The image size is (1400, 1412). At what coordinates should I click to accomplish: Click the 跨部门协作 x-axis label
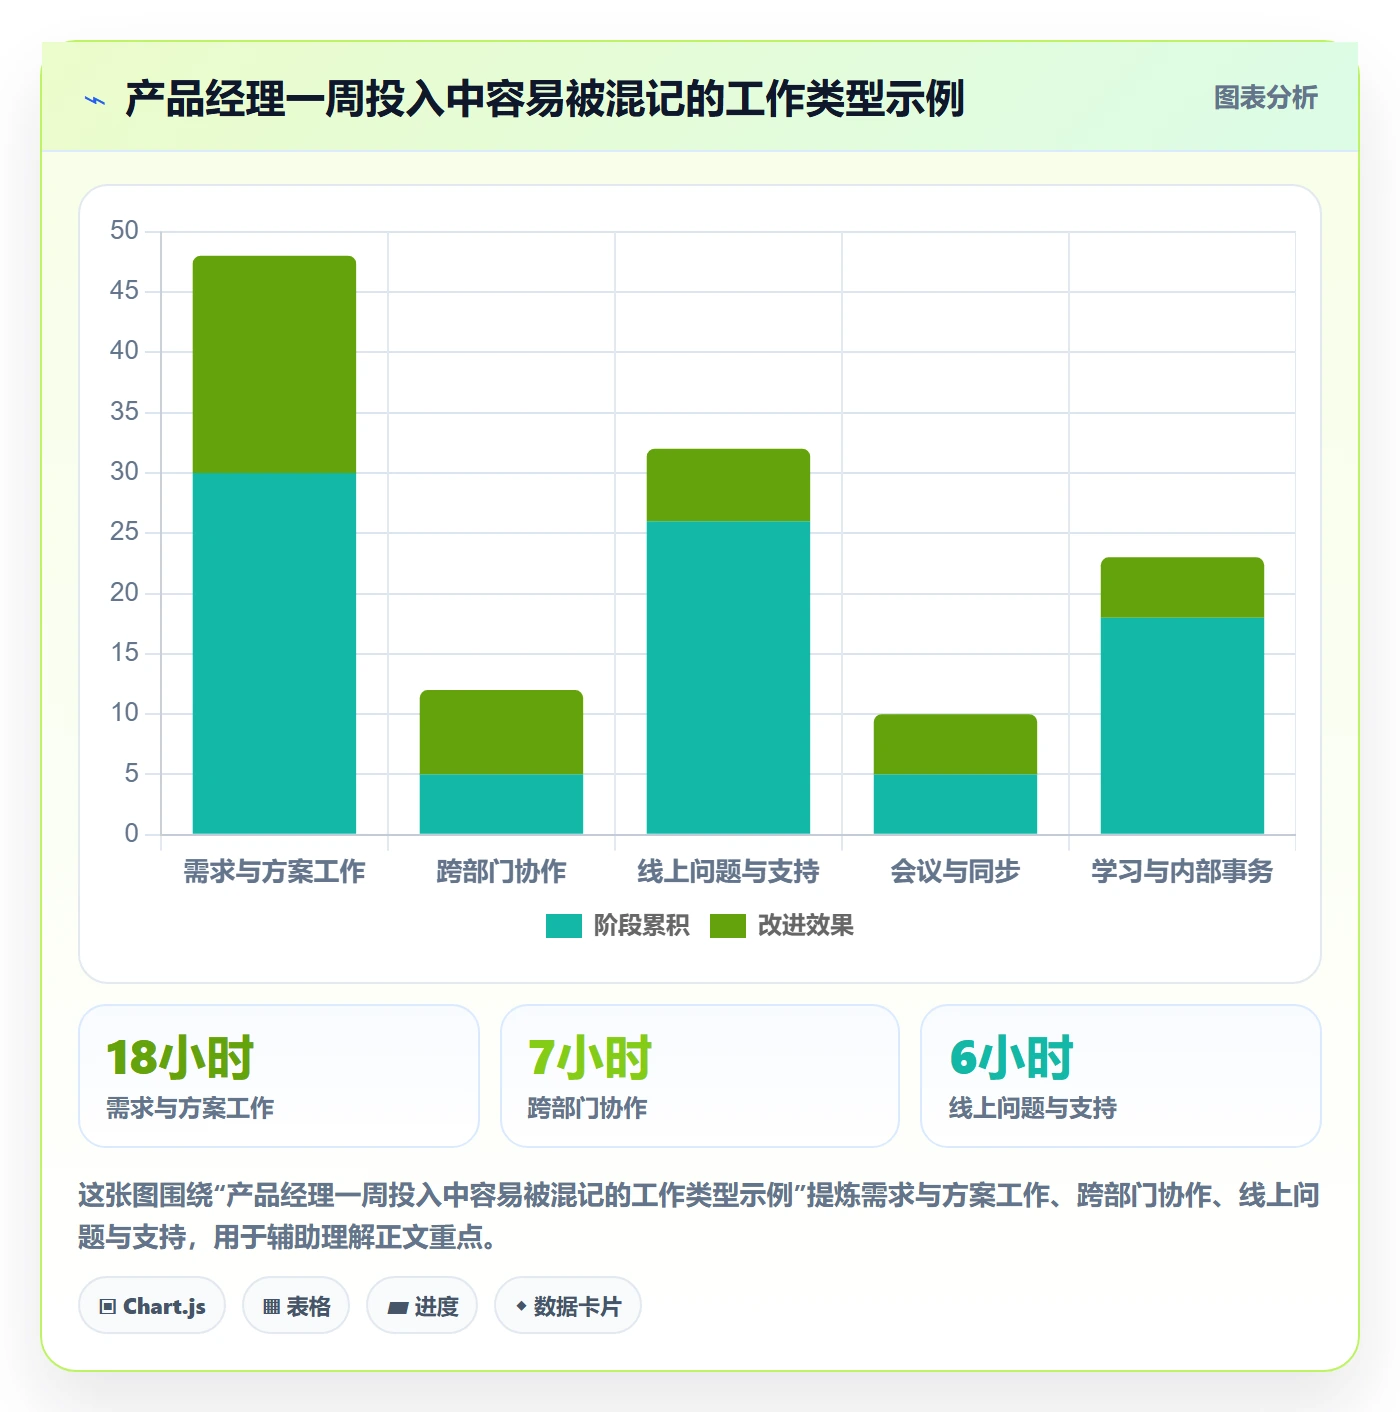pos(501,872)
